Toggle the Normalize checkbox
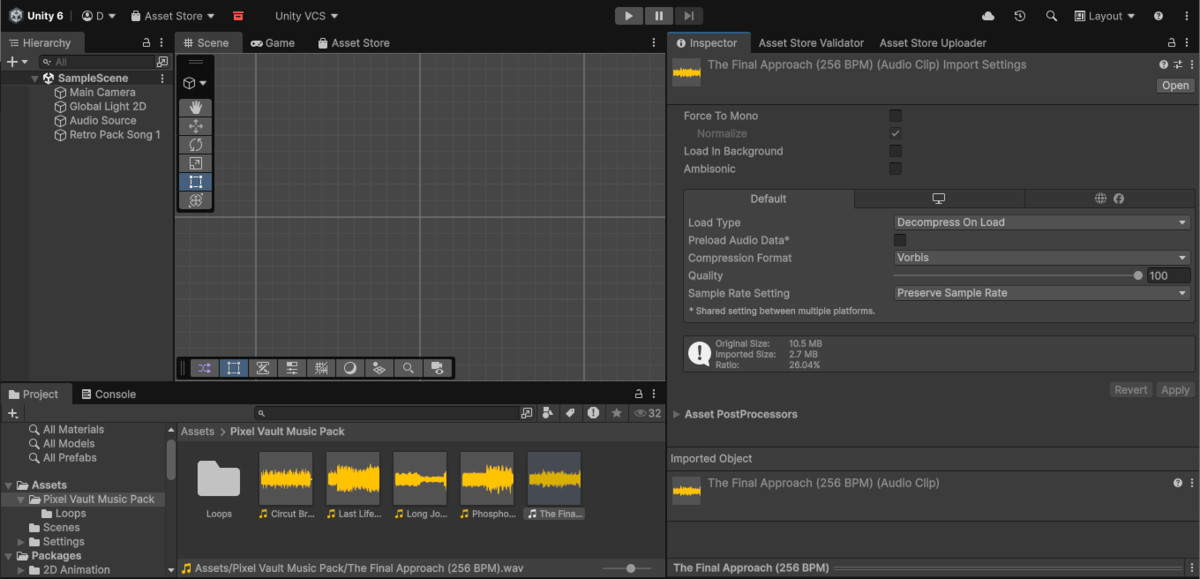1200x579 pixels. coord(895,133)
